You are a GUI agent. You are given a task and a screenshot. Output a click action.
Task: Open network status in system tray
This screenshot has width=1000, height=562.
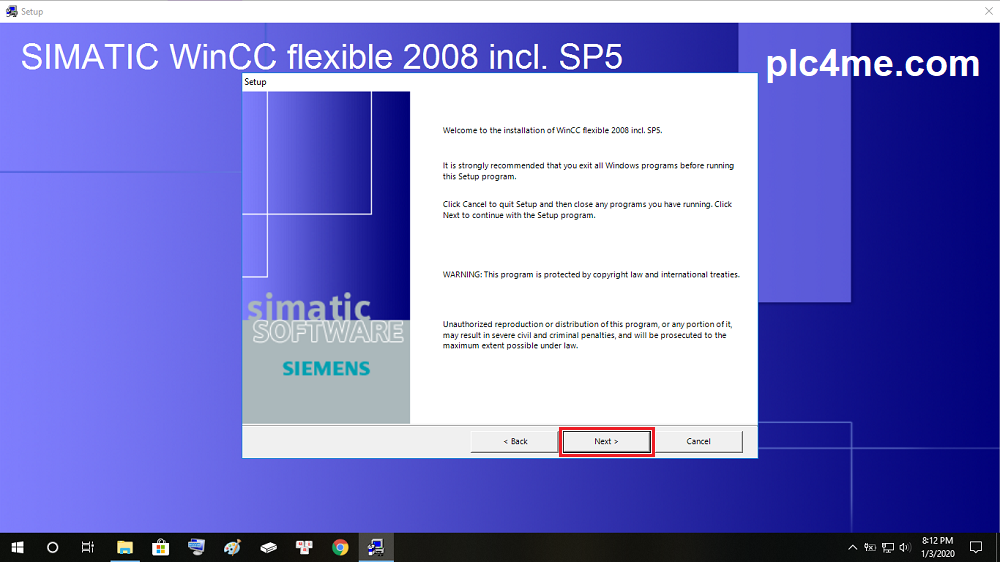(x=887, y=547)
